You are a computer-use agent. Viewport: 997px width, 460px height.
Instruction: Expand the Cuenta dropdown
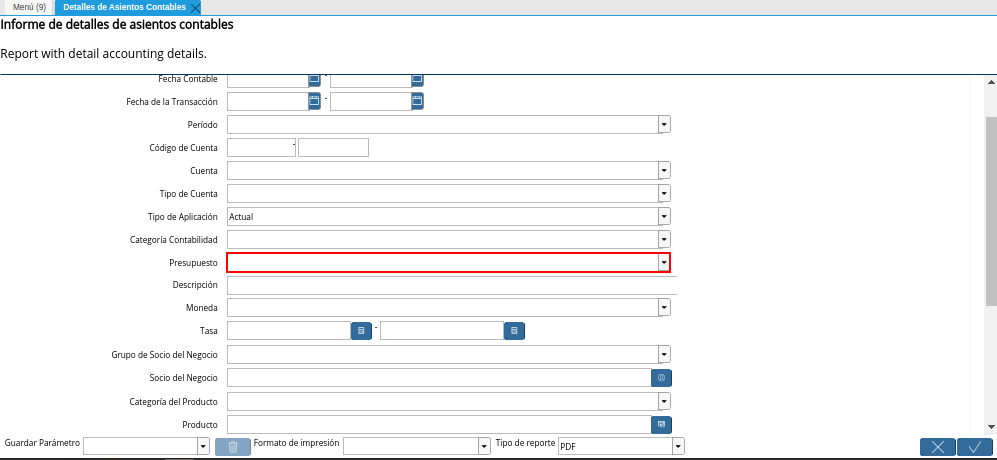664,171
